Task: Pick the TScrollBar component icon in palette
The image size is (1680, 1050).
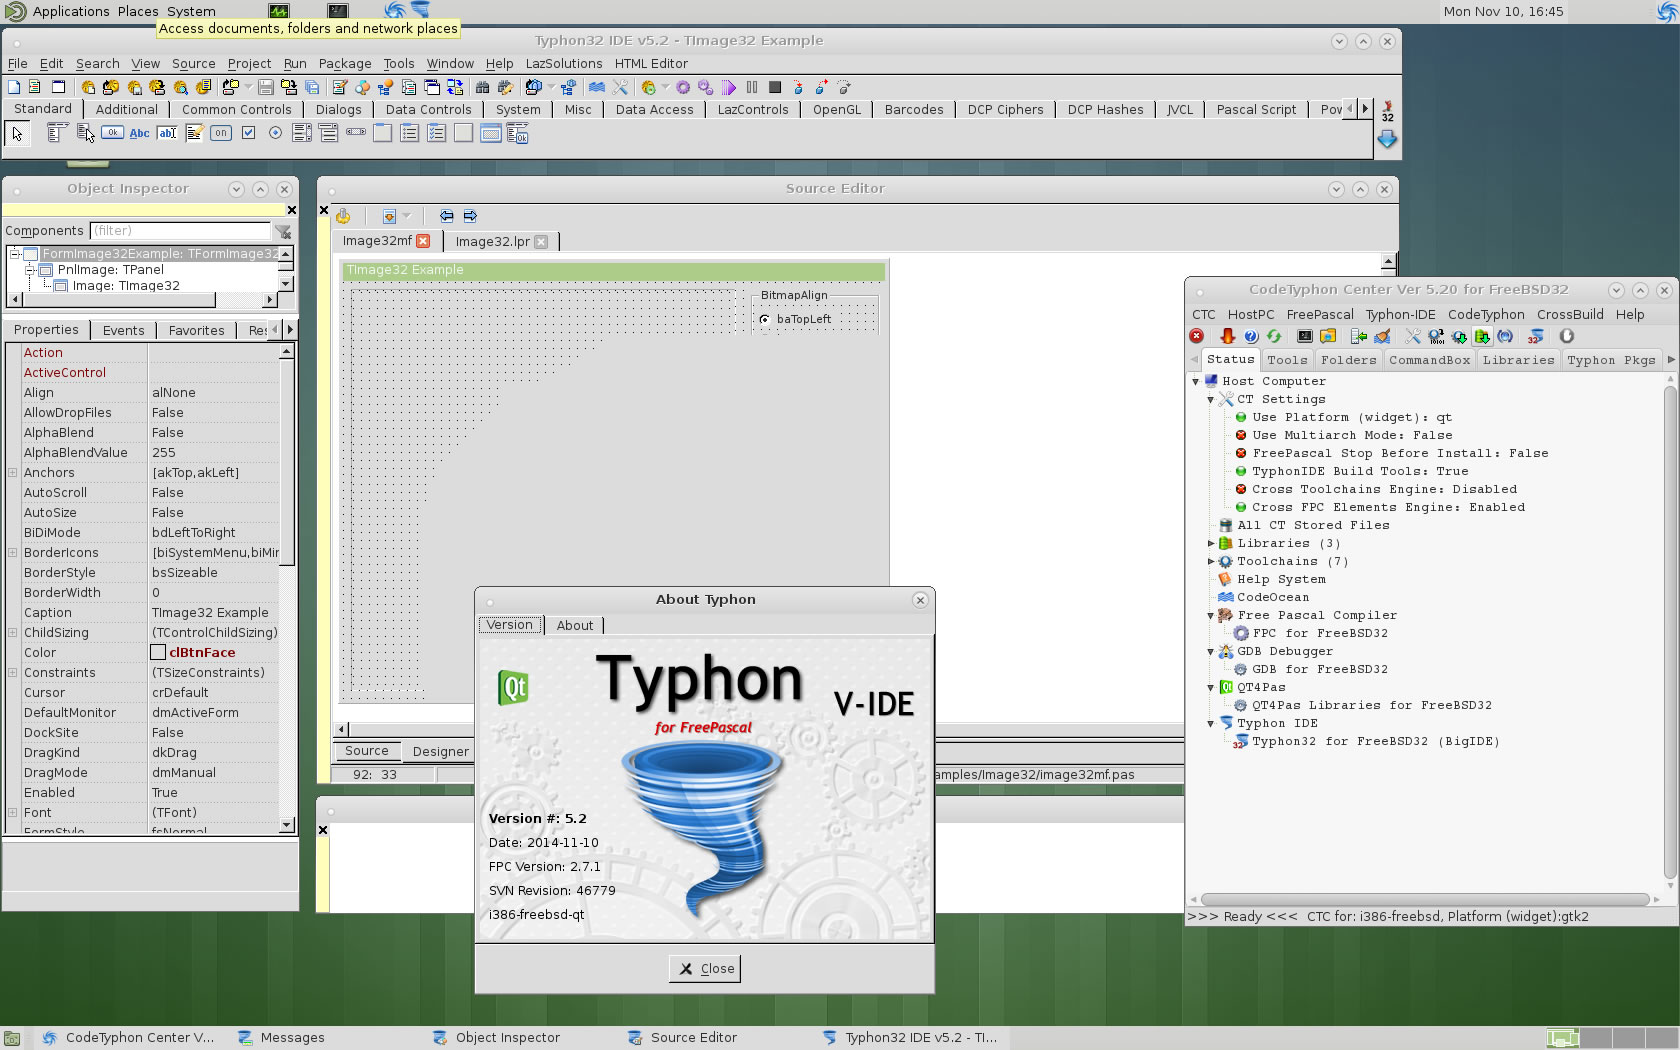Action: pyautogui.click(x=356, y=132)
